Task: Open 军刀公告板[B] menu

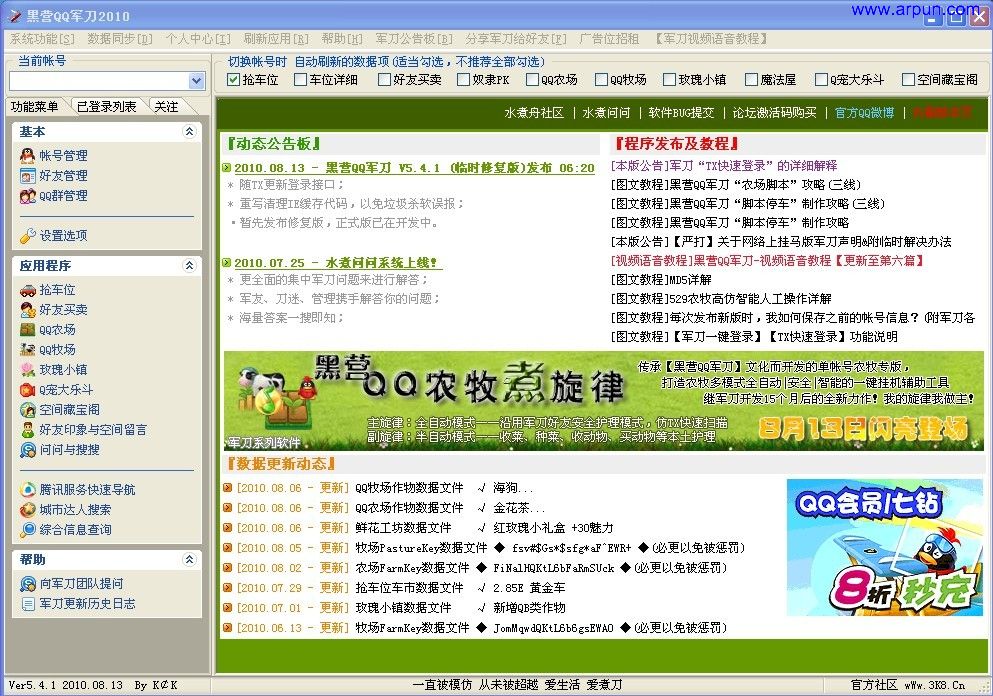Action: coord(414,39)
